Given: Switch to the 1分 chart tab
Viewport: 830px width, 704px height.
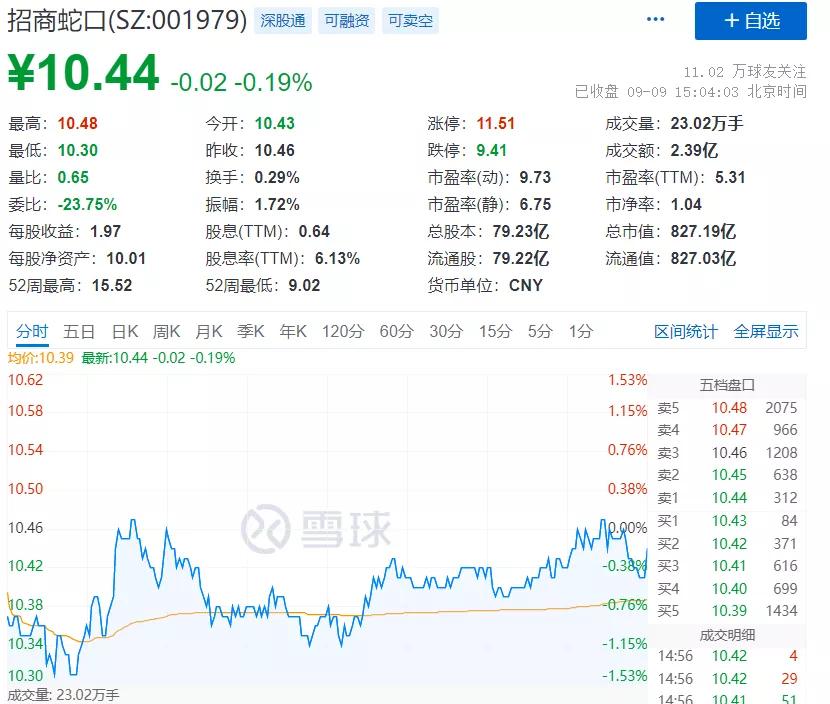Looking at the screenshot, I should (x=581, y=331).
